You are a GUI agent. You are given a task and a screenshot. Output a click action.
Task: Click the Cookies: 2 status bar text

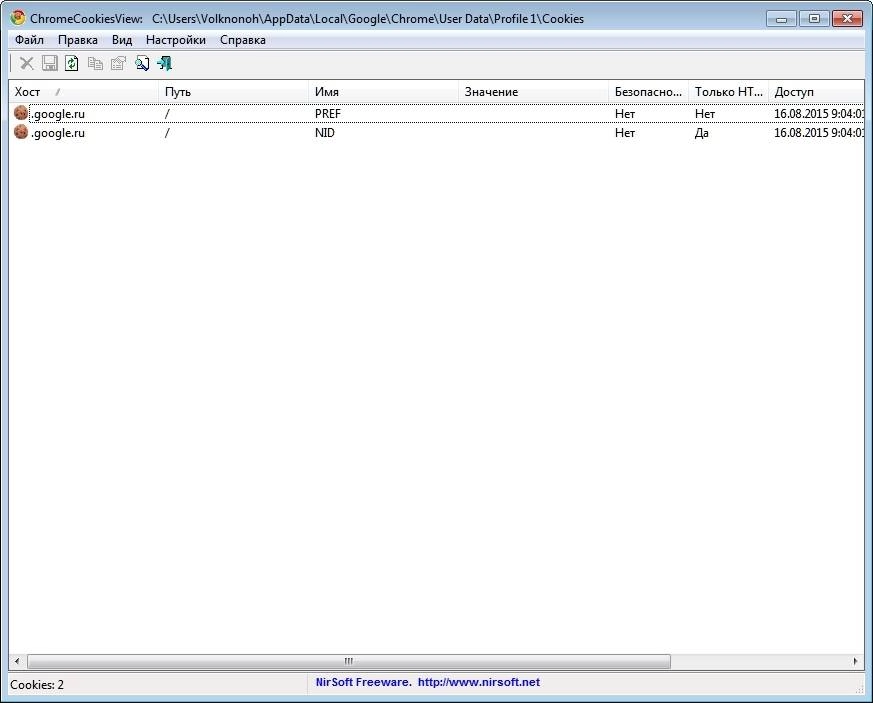click(37, 685)
